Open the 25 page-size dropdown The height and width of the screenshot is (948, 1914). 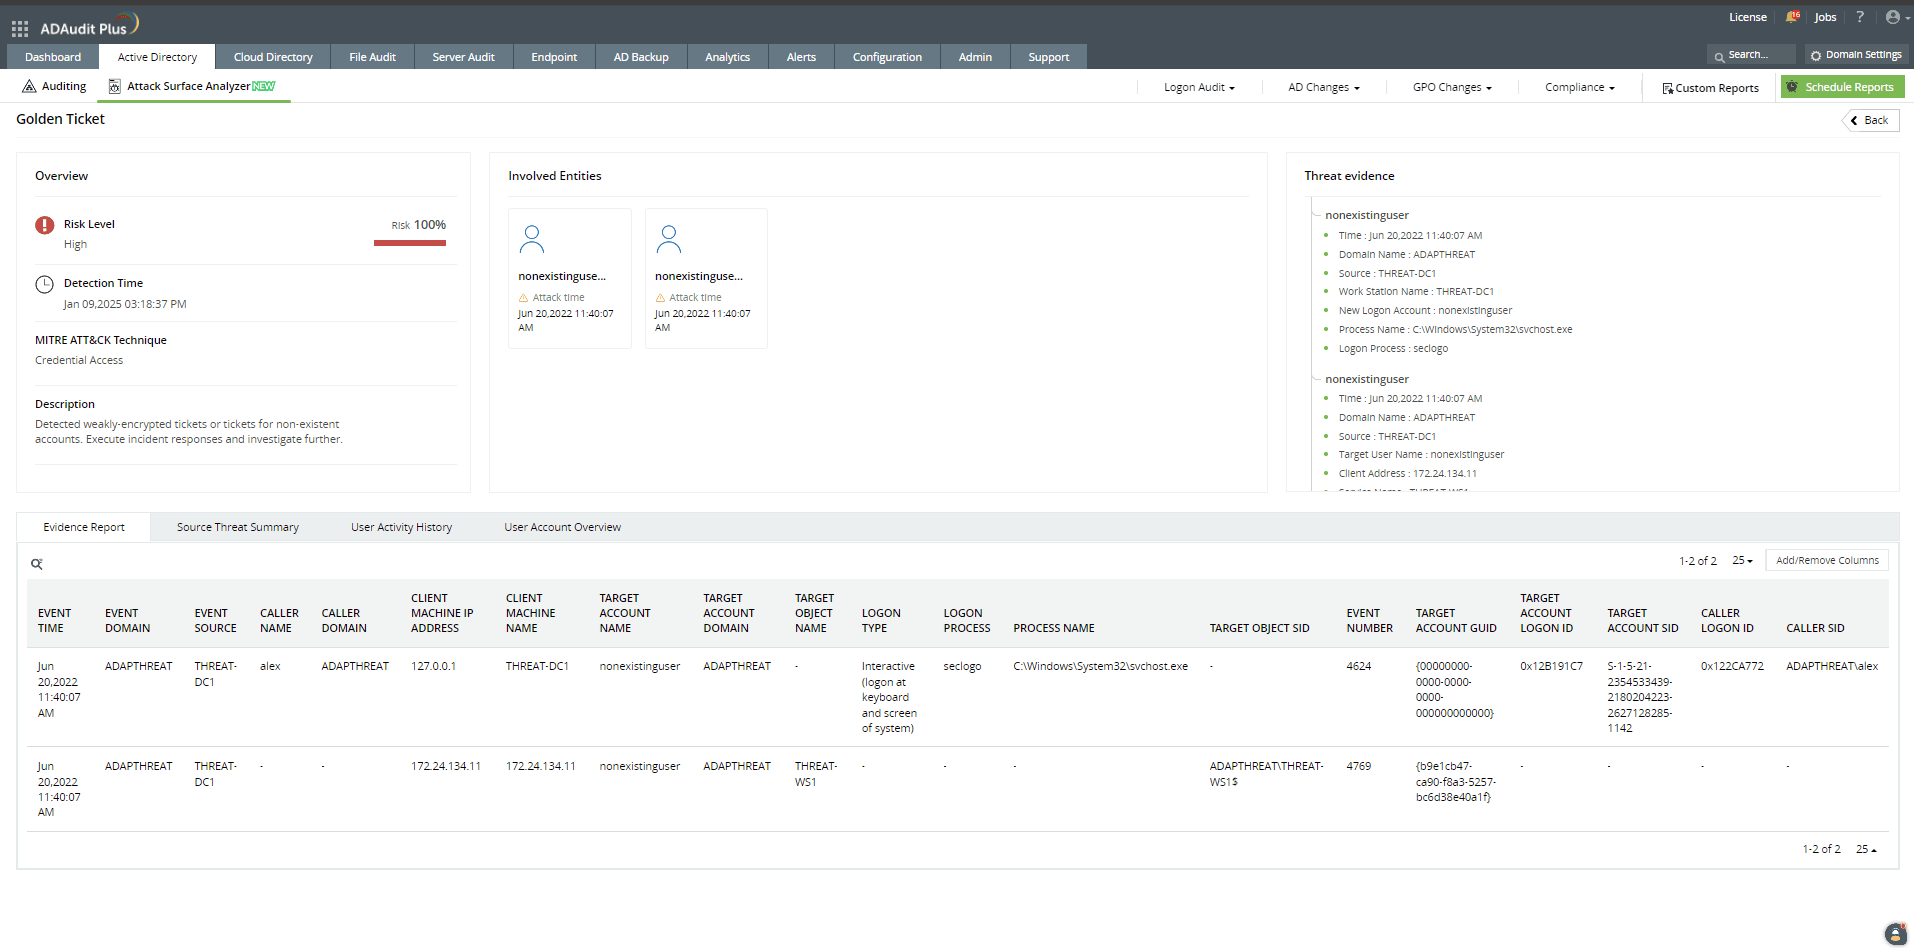pyautogui.click(x=1741, y=561)
